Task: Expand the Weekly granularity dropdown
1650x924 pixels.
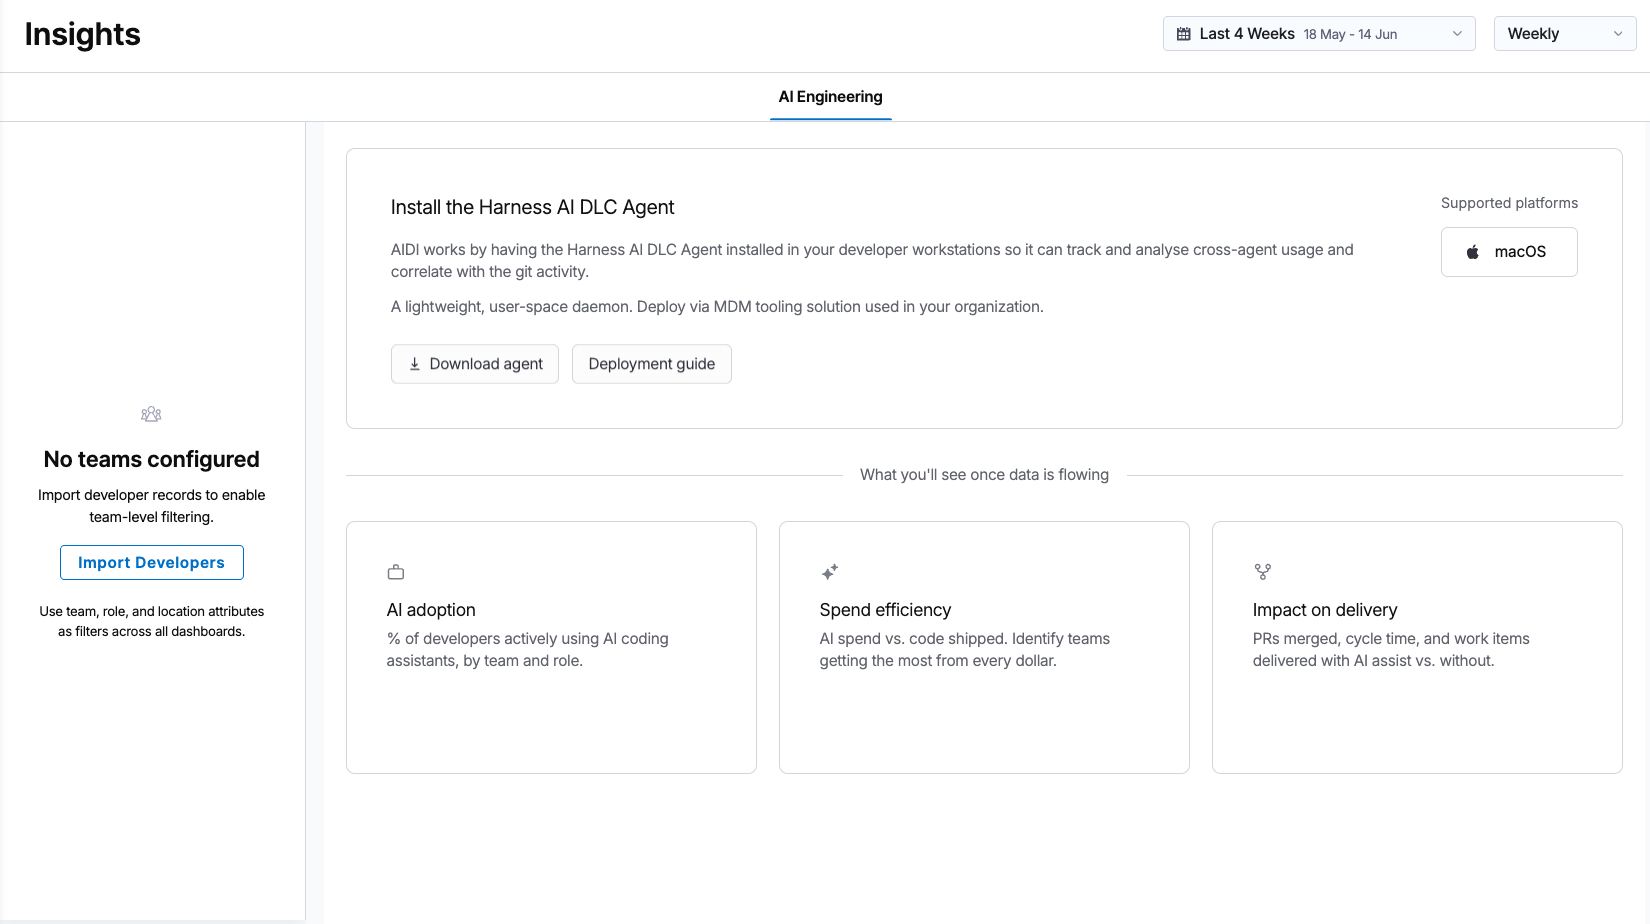Action: coord(1565,34)
